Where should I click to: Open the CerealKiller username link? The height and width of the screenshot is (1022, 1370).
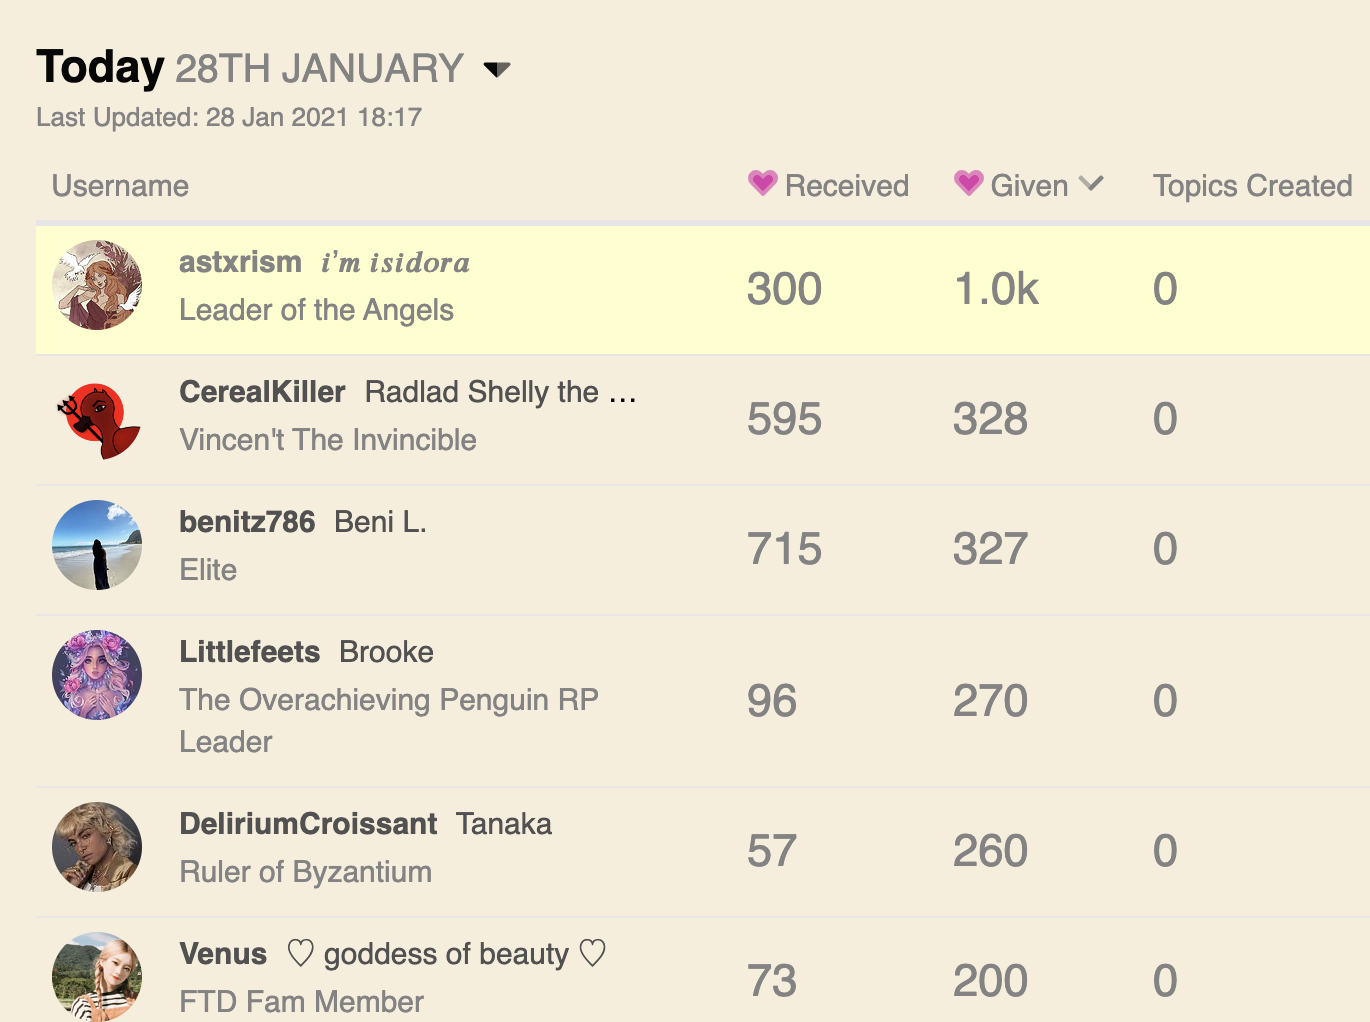click(262, 392)
